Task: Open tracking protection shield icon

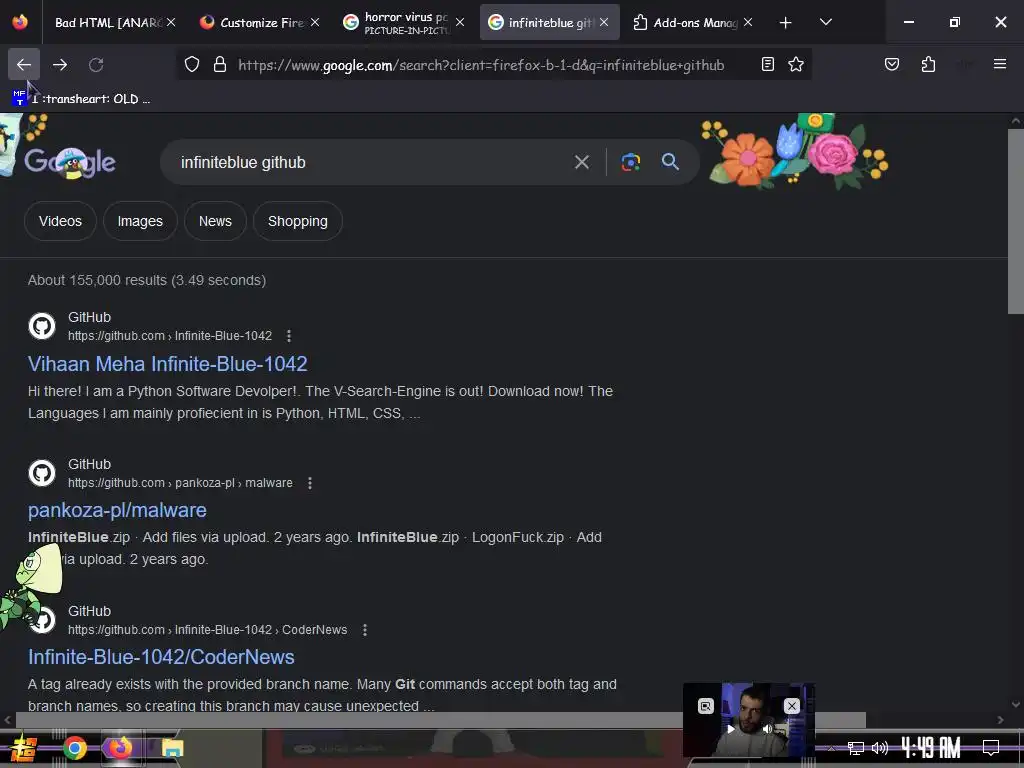Action: click(191, 65)
